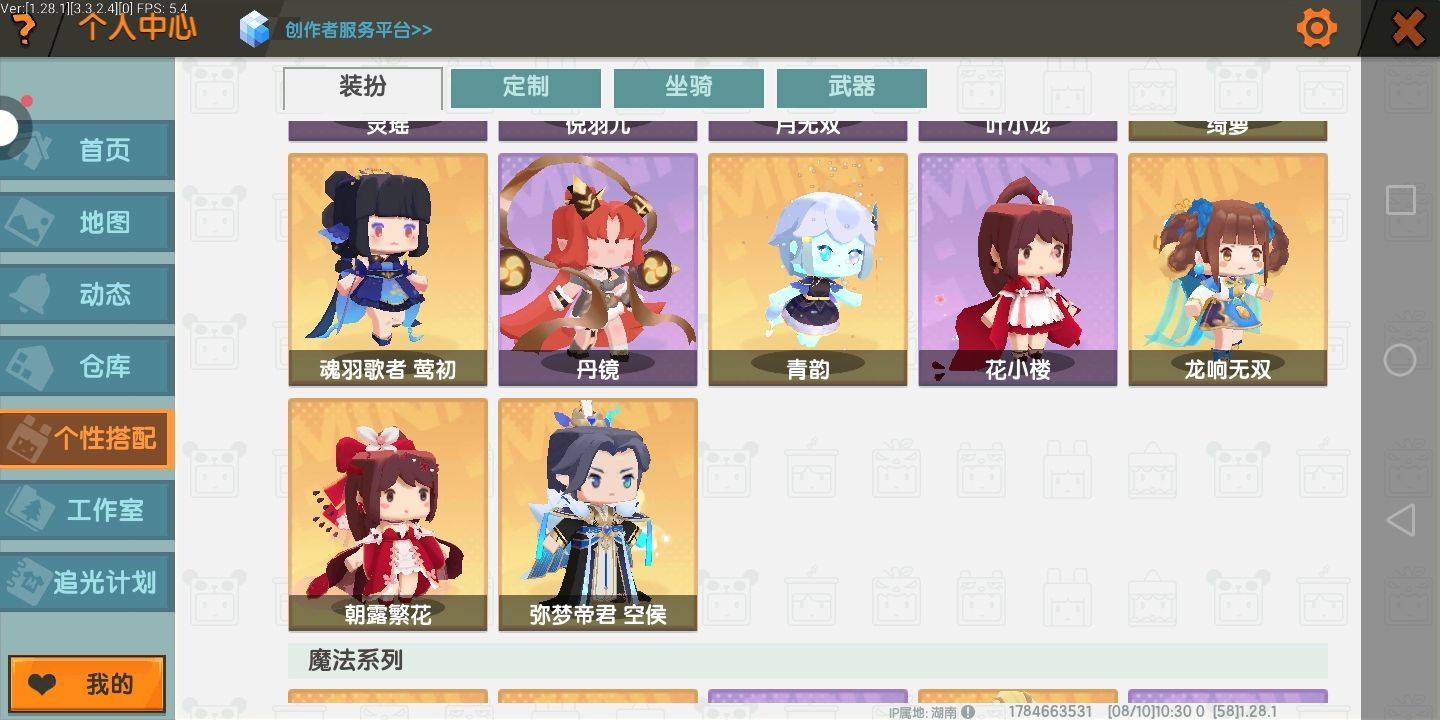The width and height of the screenshot is (1440, 720).
Task: Switch to the 定制 tab
Action: [x=526, y=88]
